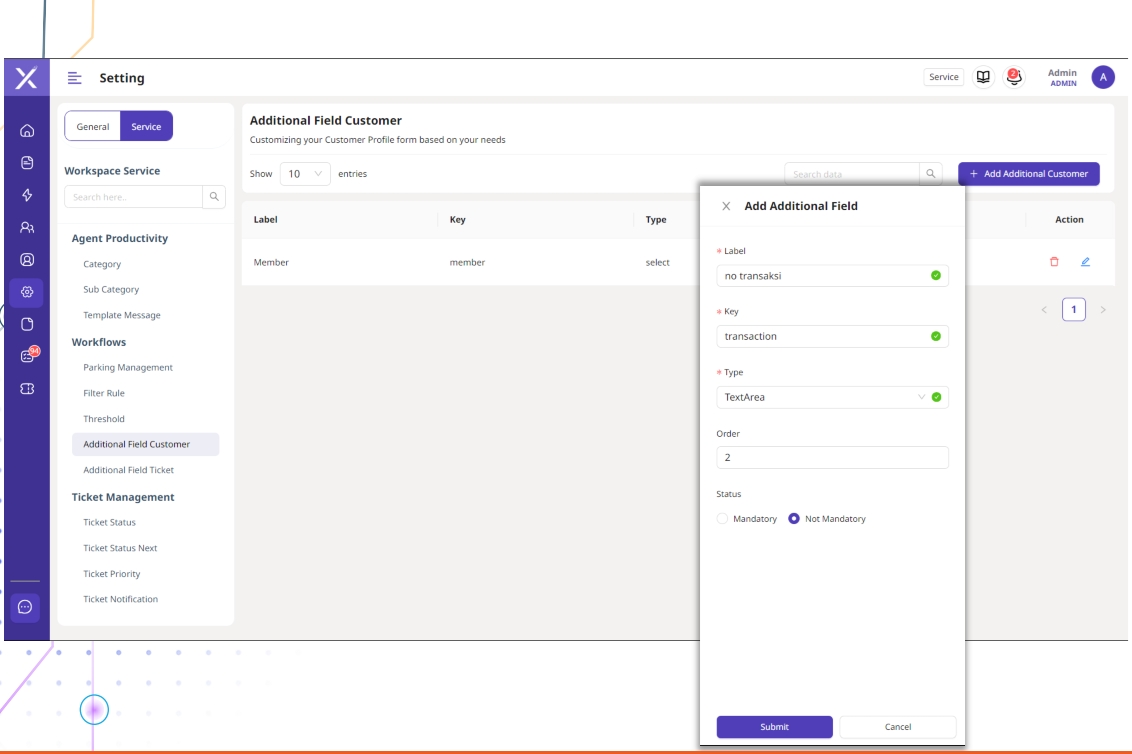The width and height of the screenshot is (1132, 754).
Task: Click the home icon in left sidebar
Action: pos(27,130)
